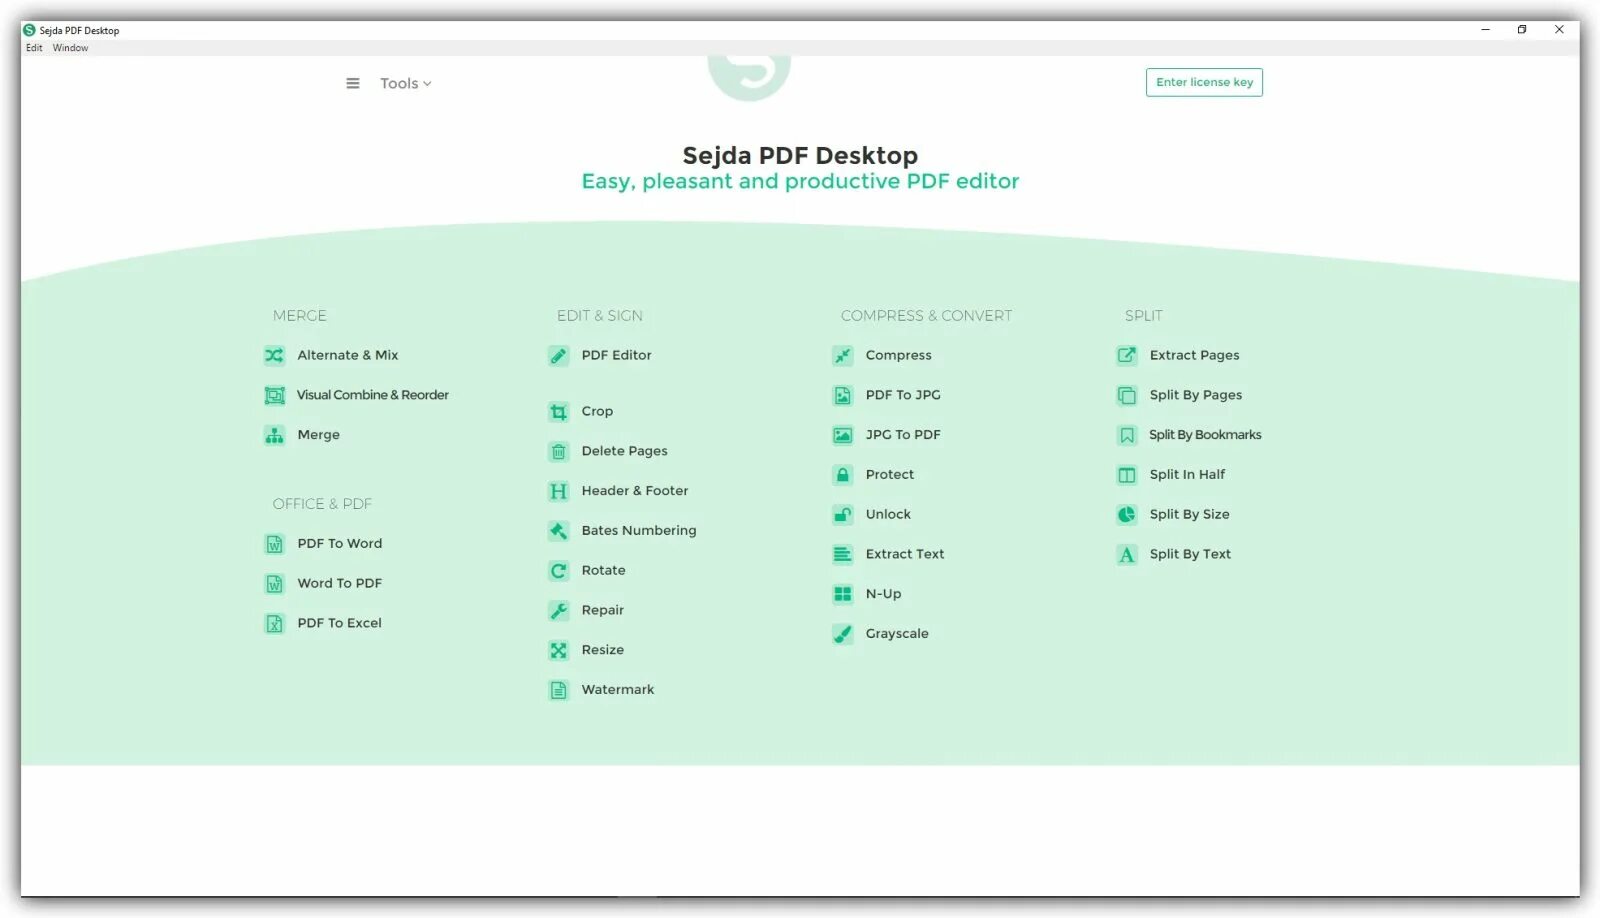Select the Word To PDF link

[339, 583]
